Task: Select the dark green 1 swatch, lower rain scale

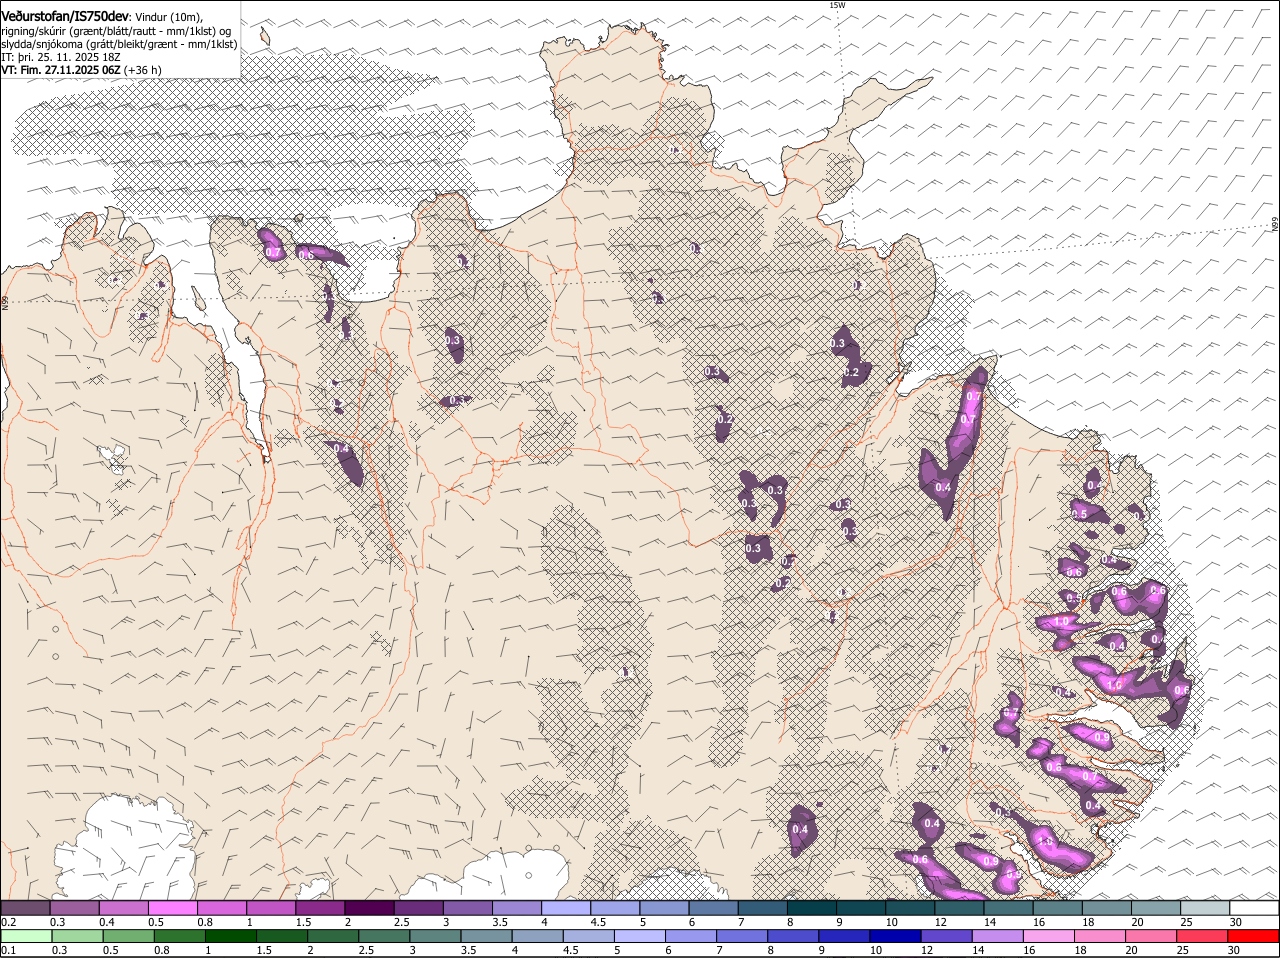Action: [231, 937]
